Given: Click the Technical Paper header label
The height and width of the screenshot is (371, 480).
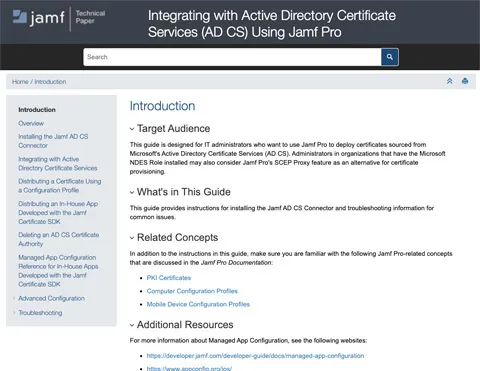Looking at the screenshot, I should (90, 17).
